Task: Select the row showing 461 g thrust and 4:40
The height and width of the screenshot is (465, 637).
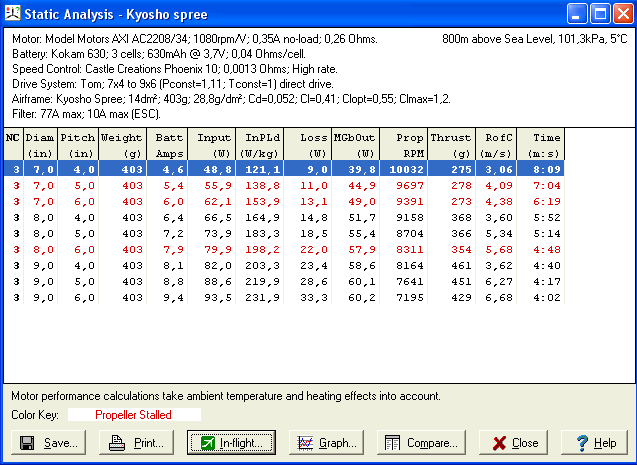Action: click(x=300, y=265)
